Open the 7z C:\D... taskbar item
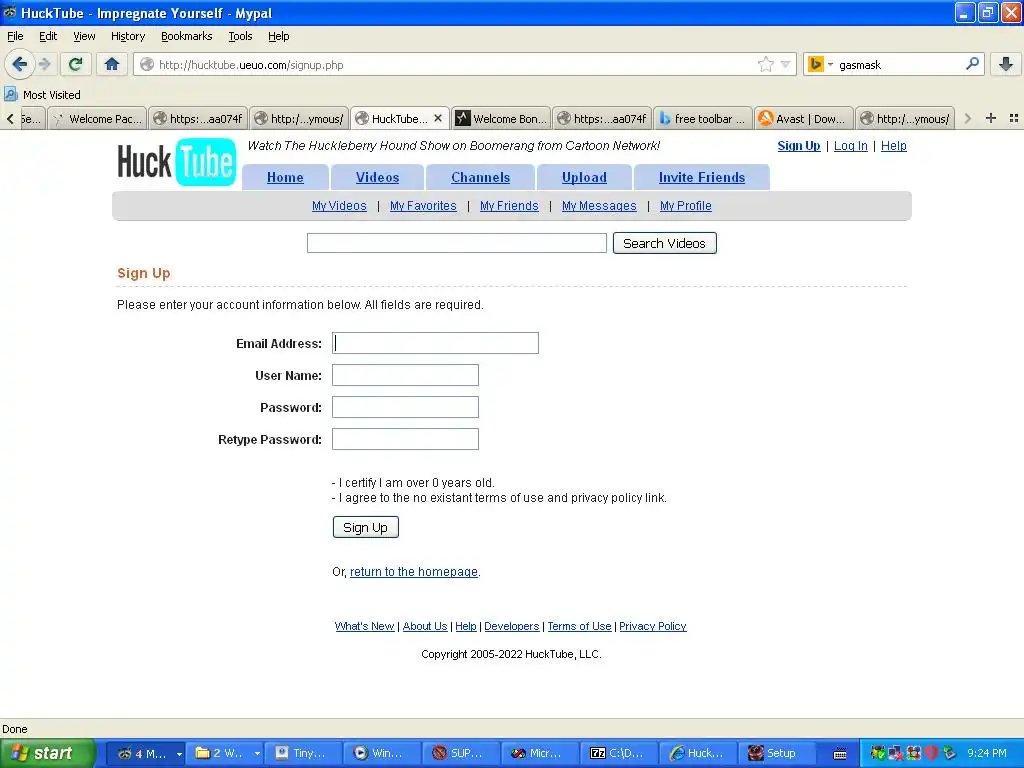 click(x=617, y=753)
